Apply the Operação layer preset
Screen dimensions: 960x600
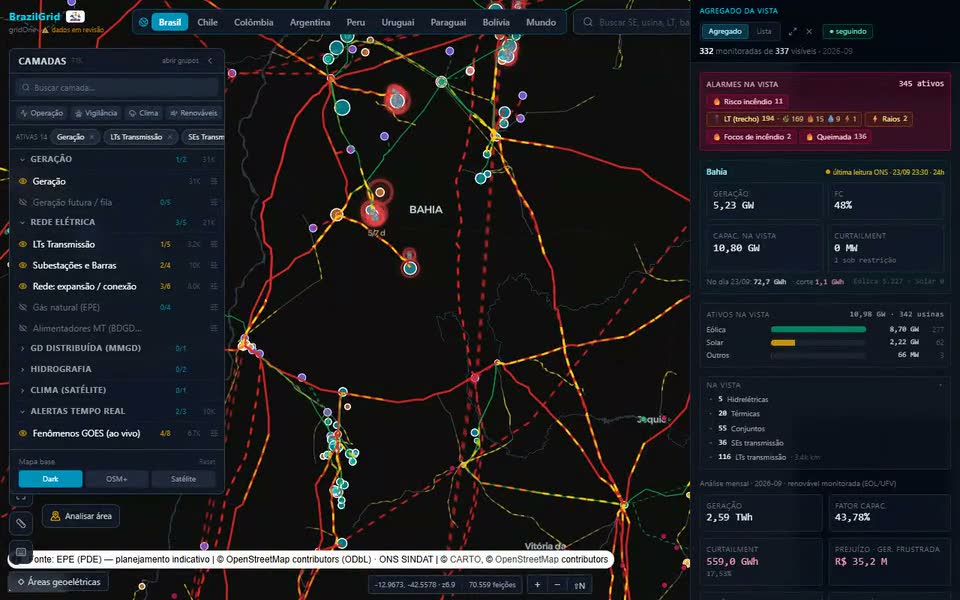(41, 113)
